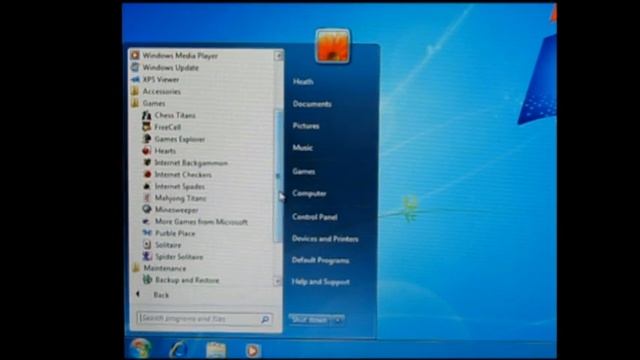Click the search magnifier icon

(264, 319)
